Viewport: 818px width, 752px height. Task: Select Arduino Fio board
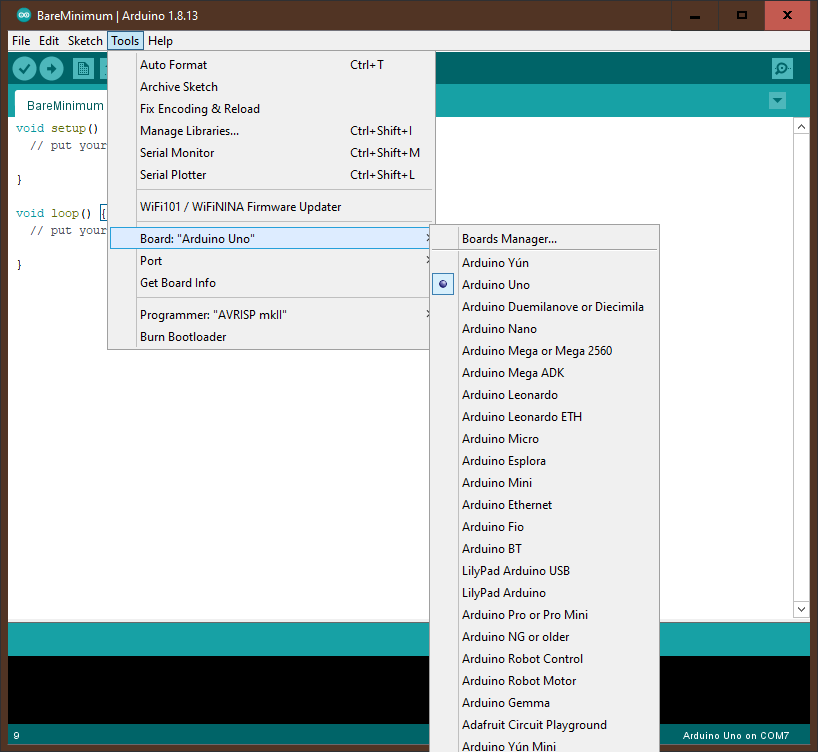click(545, 527)
